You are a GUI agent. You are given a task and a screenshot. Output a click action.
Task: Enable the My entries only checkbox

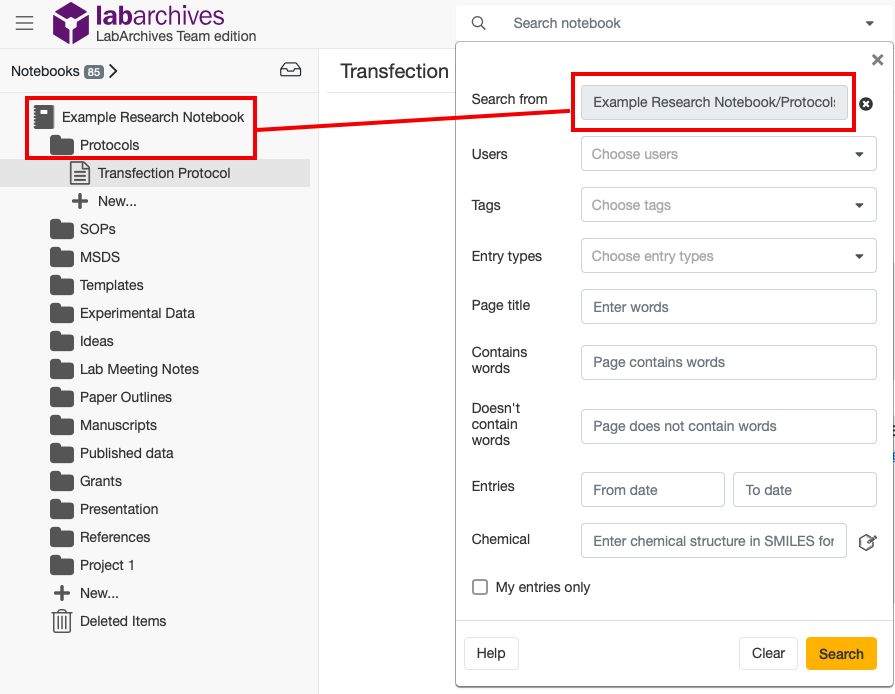(x=480, y=588)
